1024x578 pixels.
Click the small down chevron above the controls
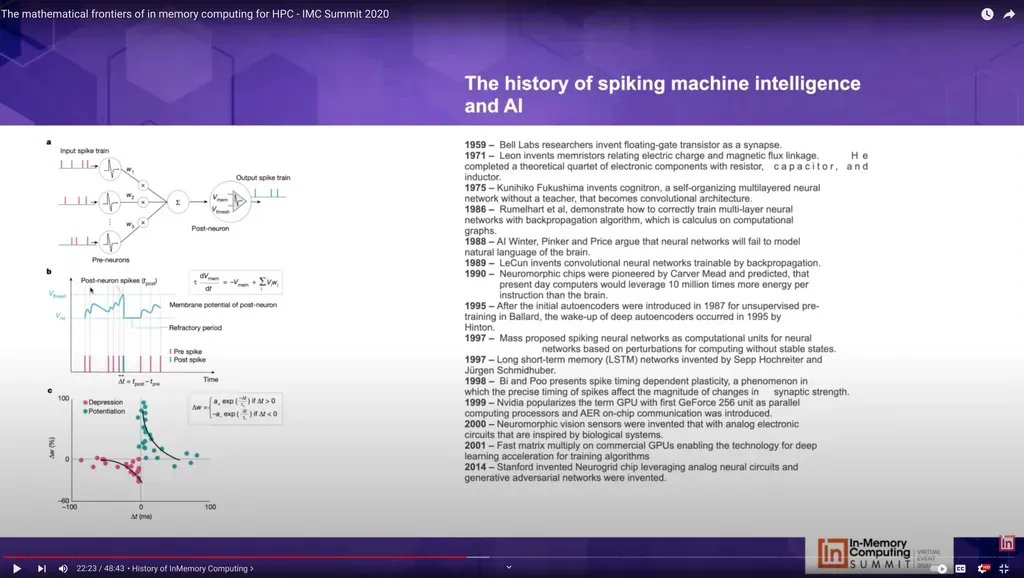(509, 567)
